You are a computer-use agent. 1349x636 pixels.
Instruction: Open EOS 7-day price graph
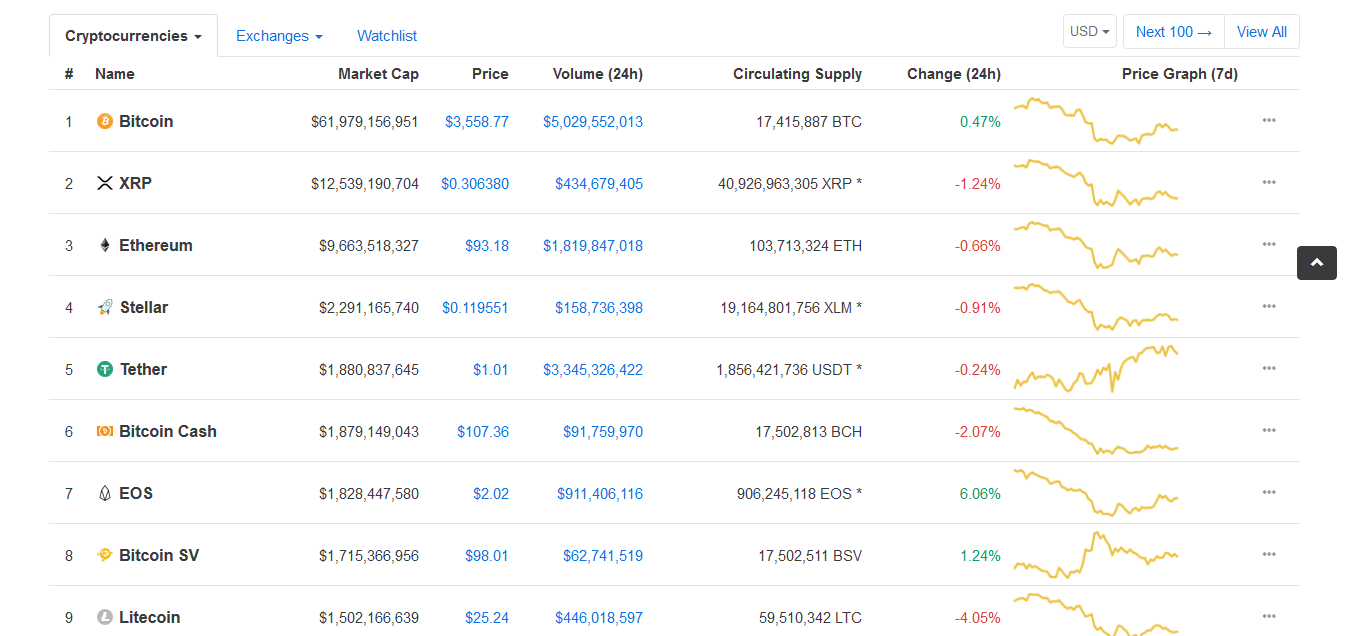point(1096,493)
